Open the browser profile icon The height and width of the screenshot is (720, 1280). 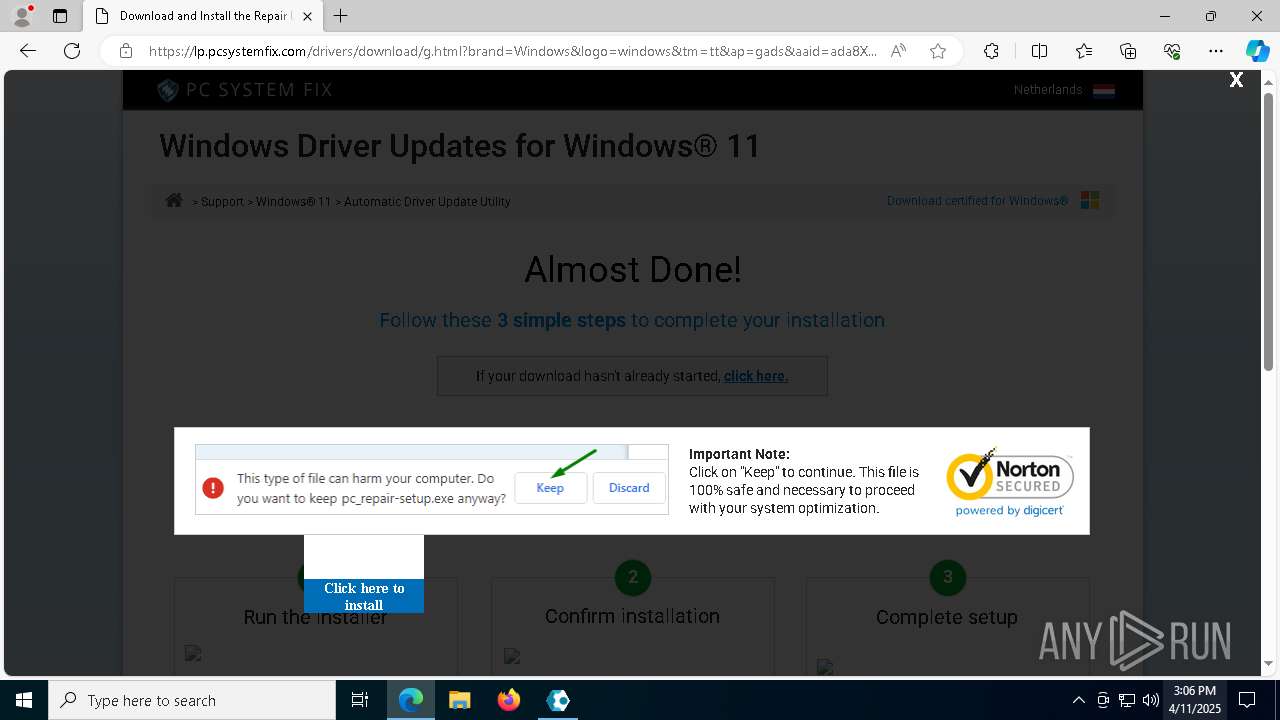(x=22, y=16)
